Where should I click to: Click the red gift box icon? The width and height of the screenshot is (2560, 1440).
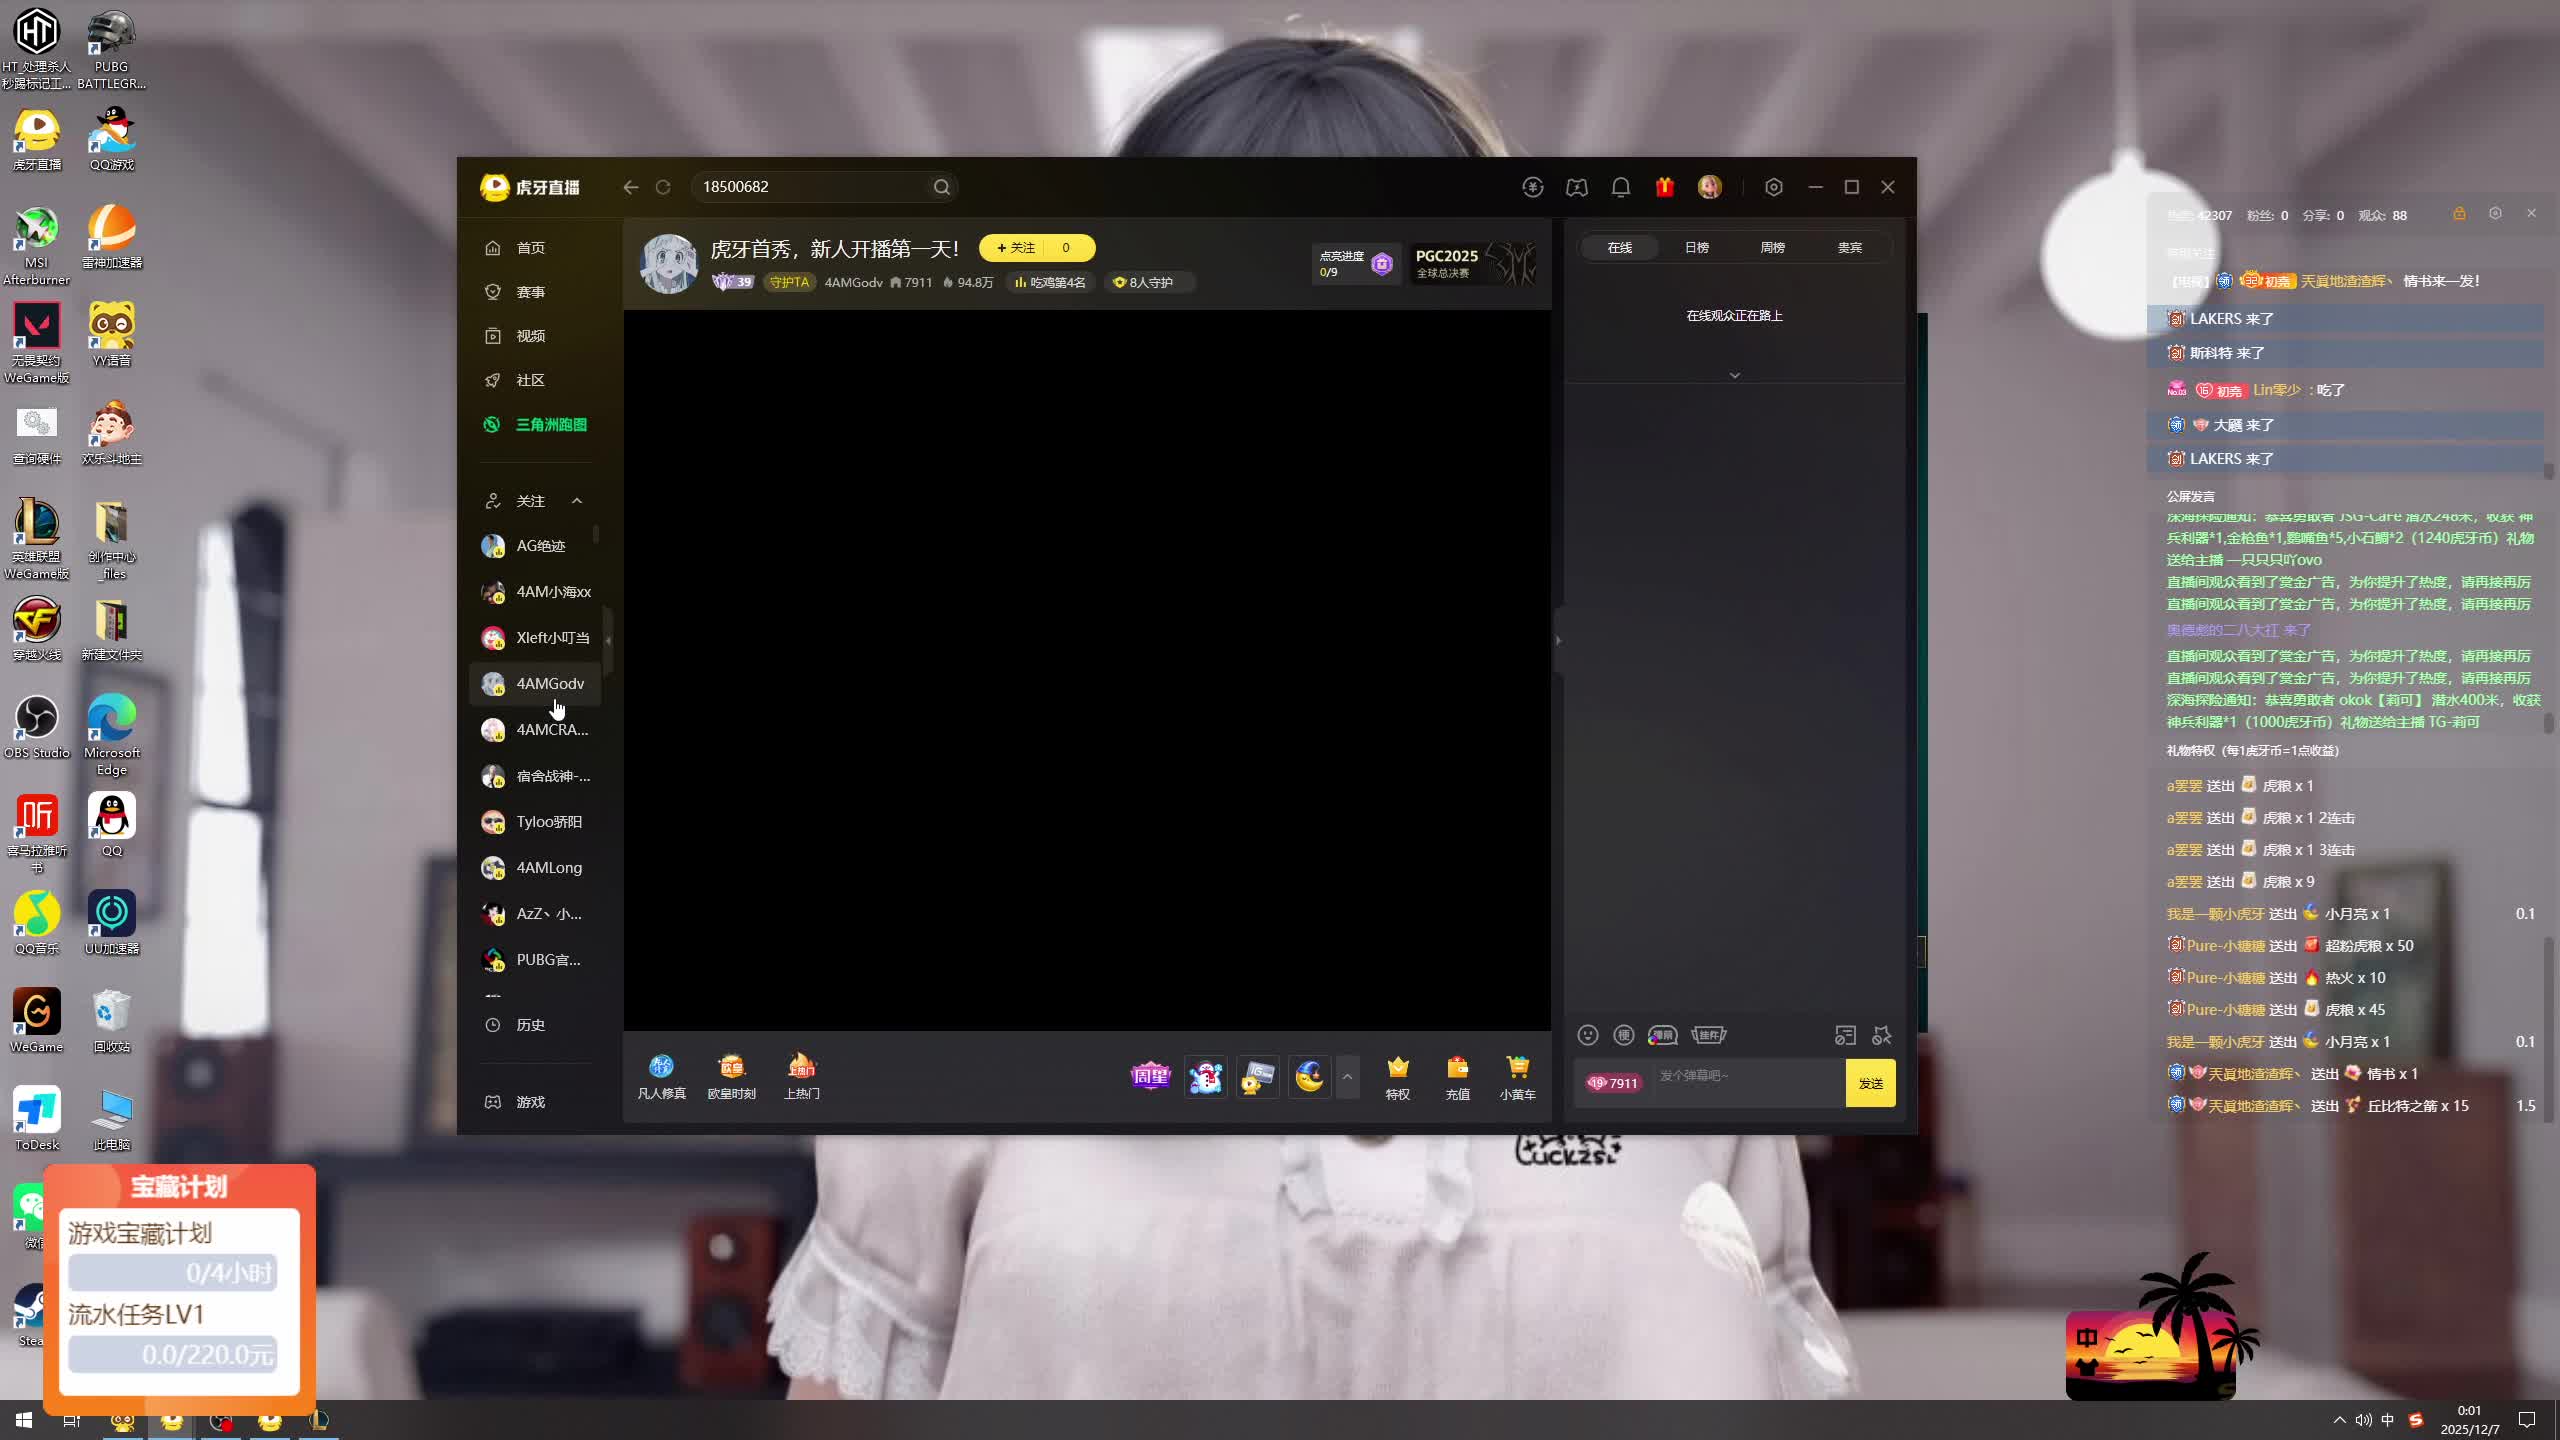tap(1664, 187)
